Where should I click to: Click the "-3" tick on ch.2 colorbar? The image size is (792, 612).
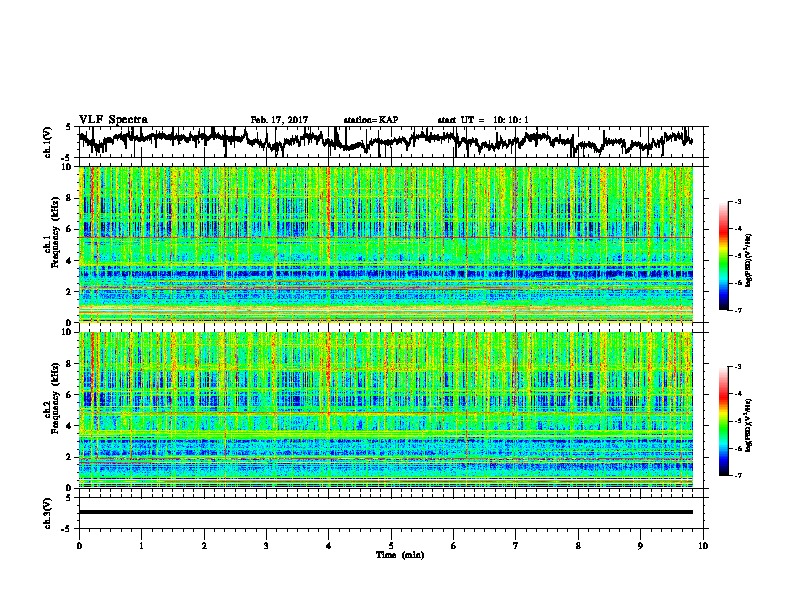(738, 367)
